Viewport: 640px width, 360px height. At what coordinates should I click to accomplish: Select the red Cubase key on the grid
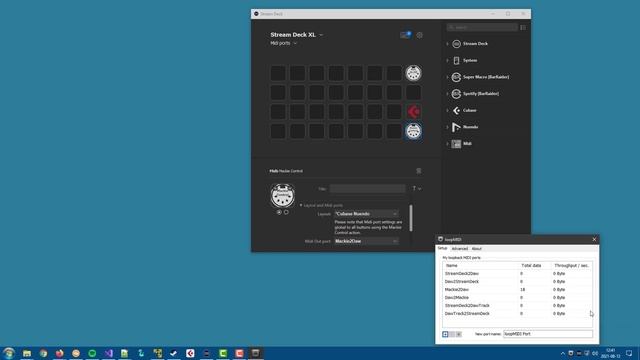tap(413, 111)
